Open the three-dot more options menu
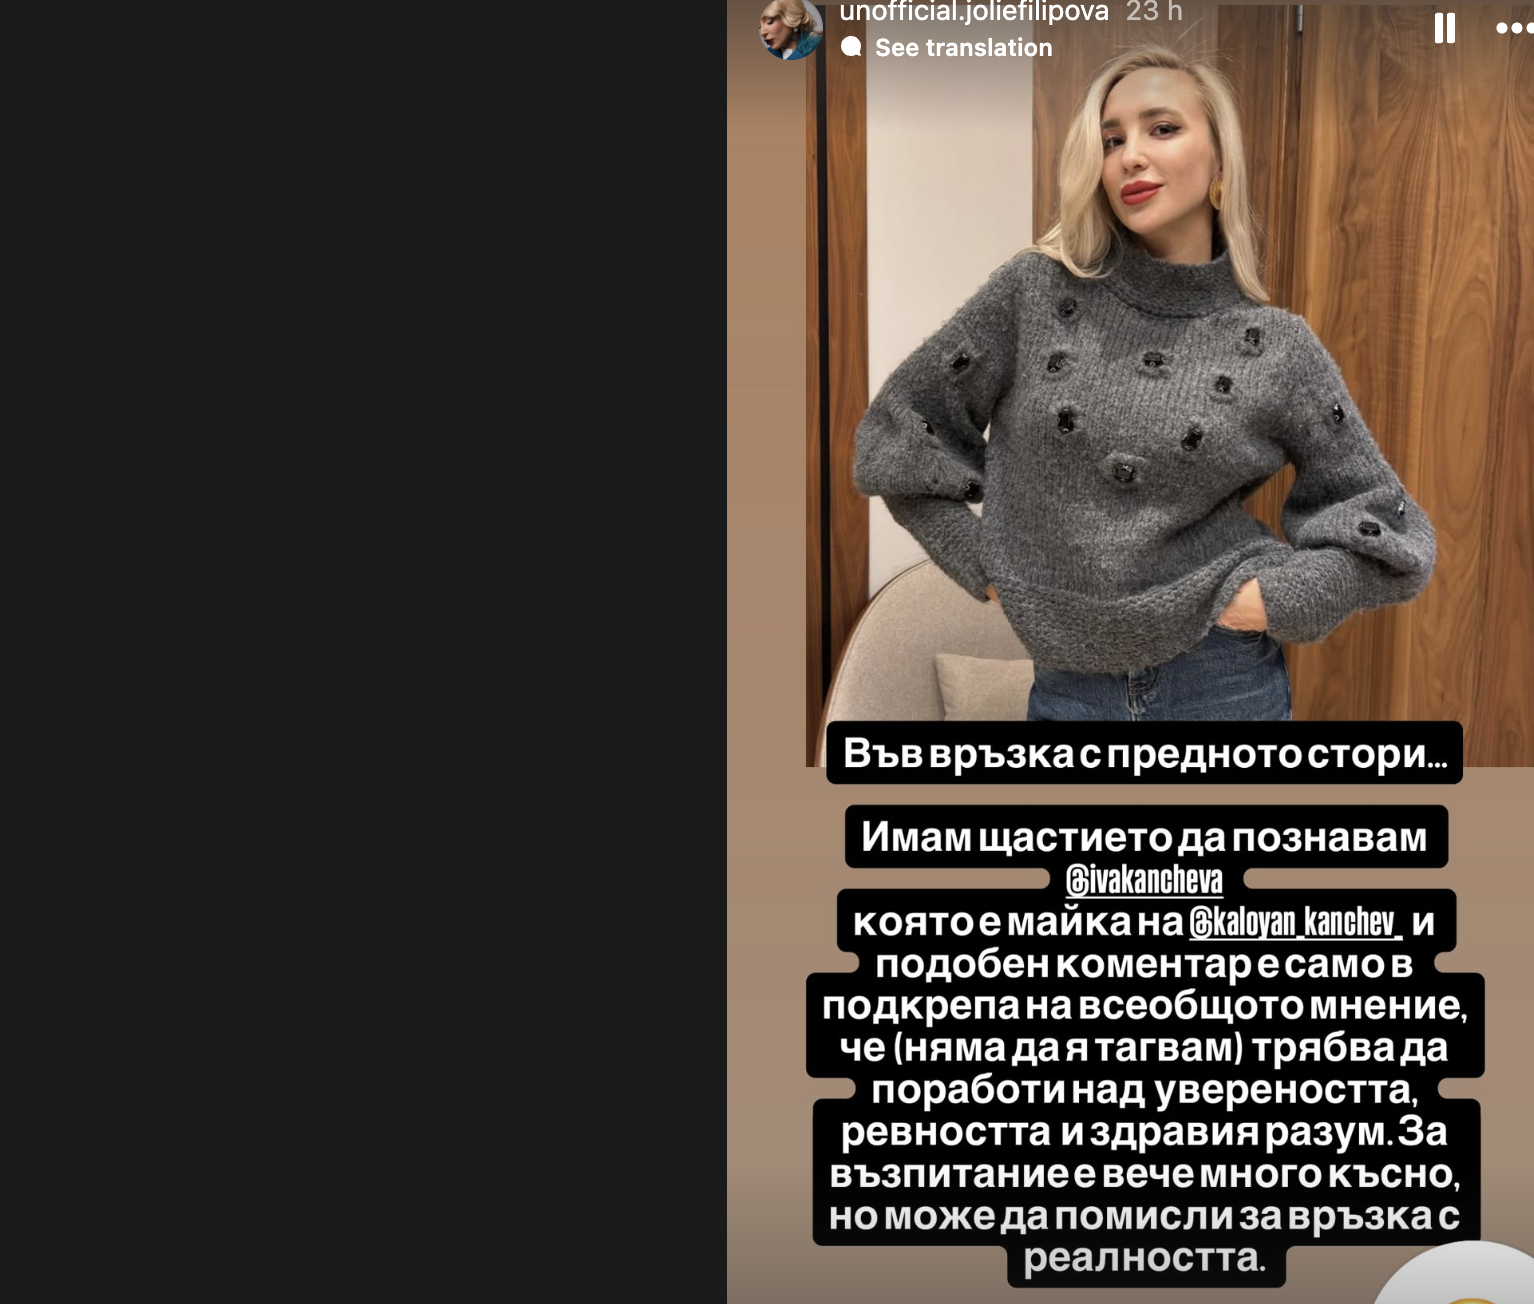The height and width of the screenshot is (1304, 1534). pyautogui.click(x=1515, y=28)
